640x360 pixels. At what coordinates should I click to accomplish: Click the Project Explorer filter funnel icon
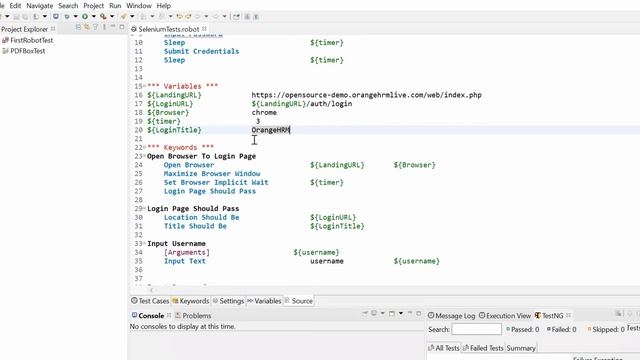point(95,27)
